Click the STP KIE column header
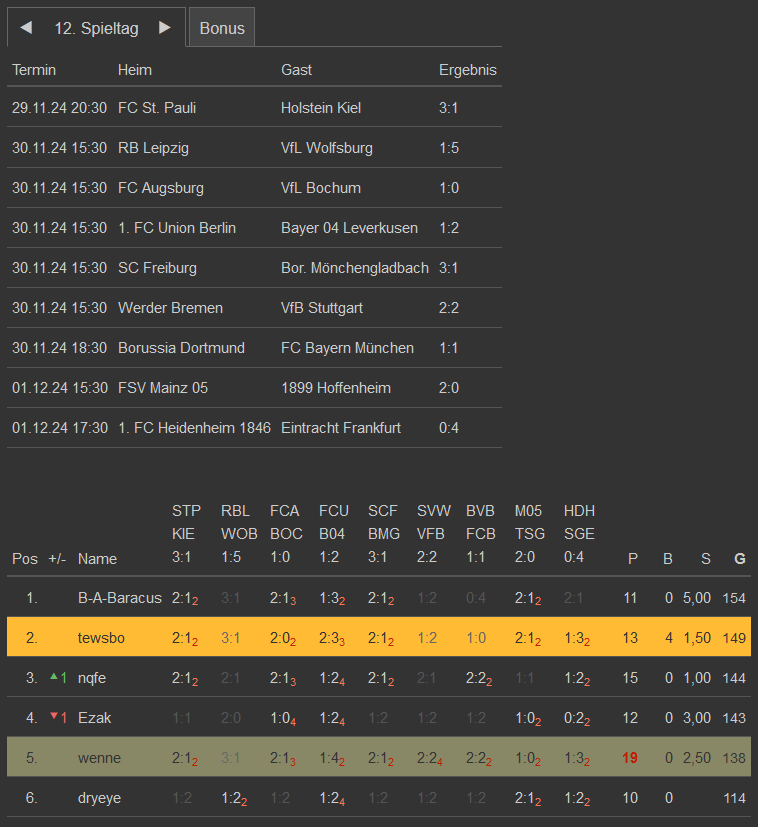 click(x=186, y=534)
